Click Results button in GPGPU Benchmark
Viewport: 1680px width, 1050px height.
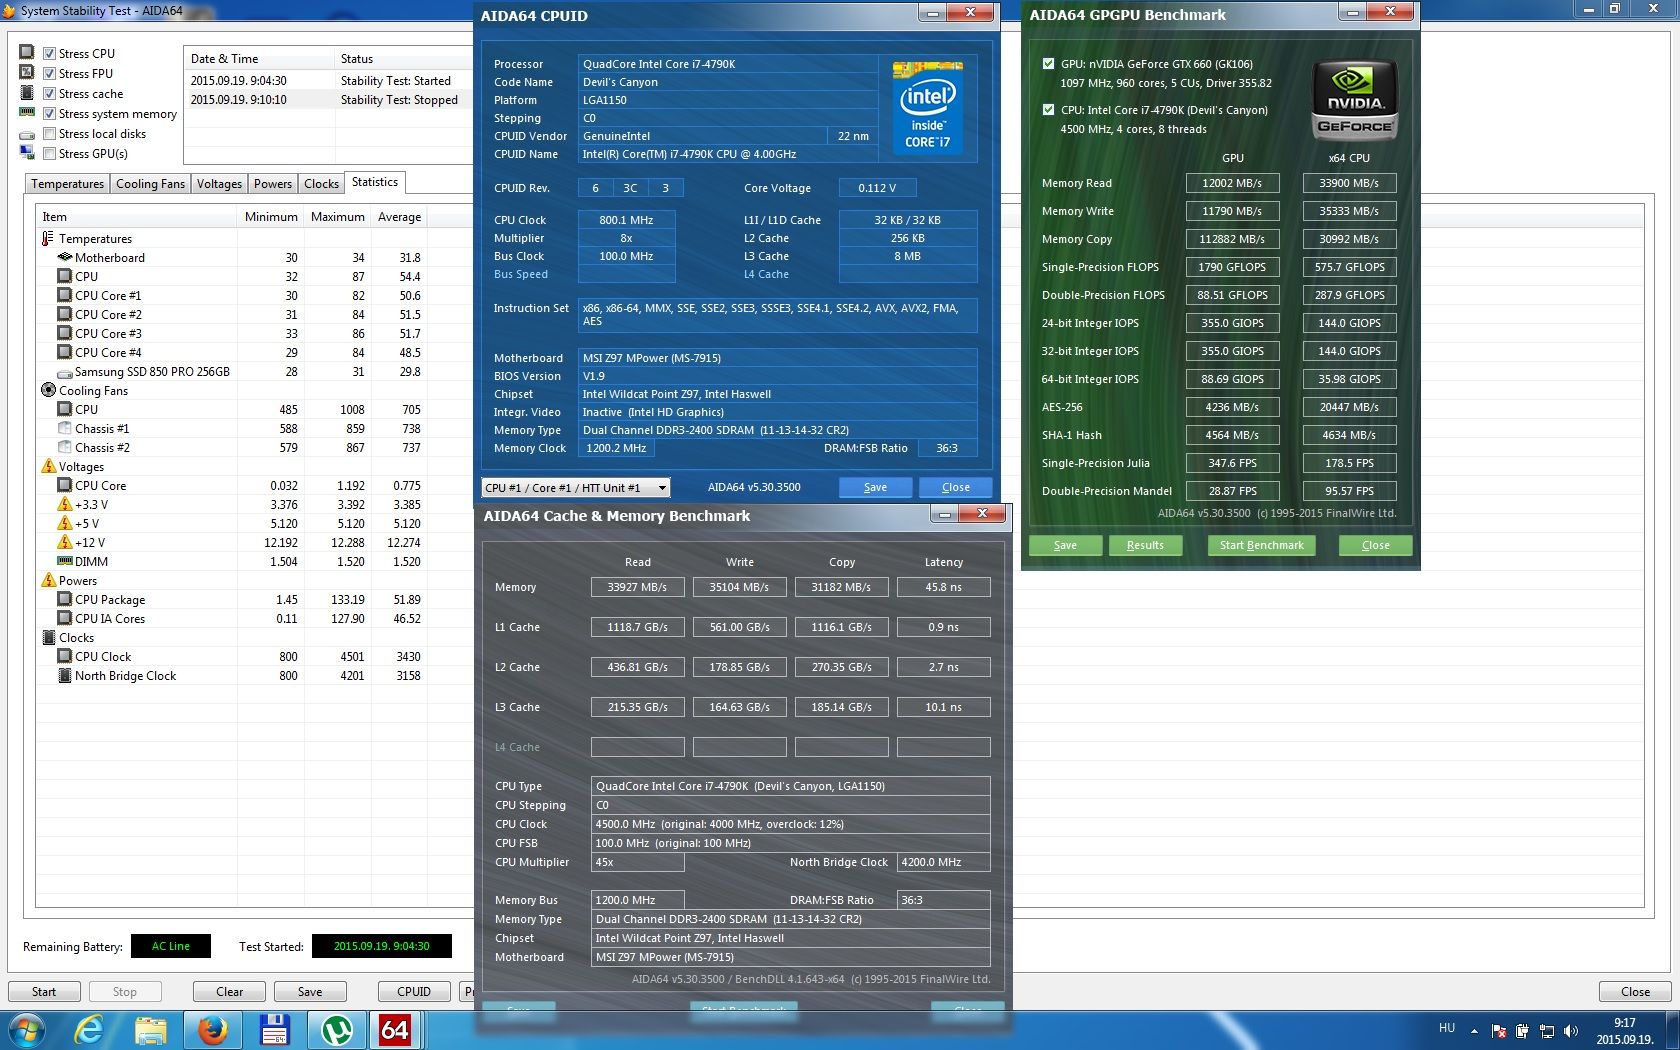click(x=1145, y=545)
